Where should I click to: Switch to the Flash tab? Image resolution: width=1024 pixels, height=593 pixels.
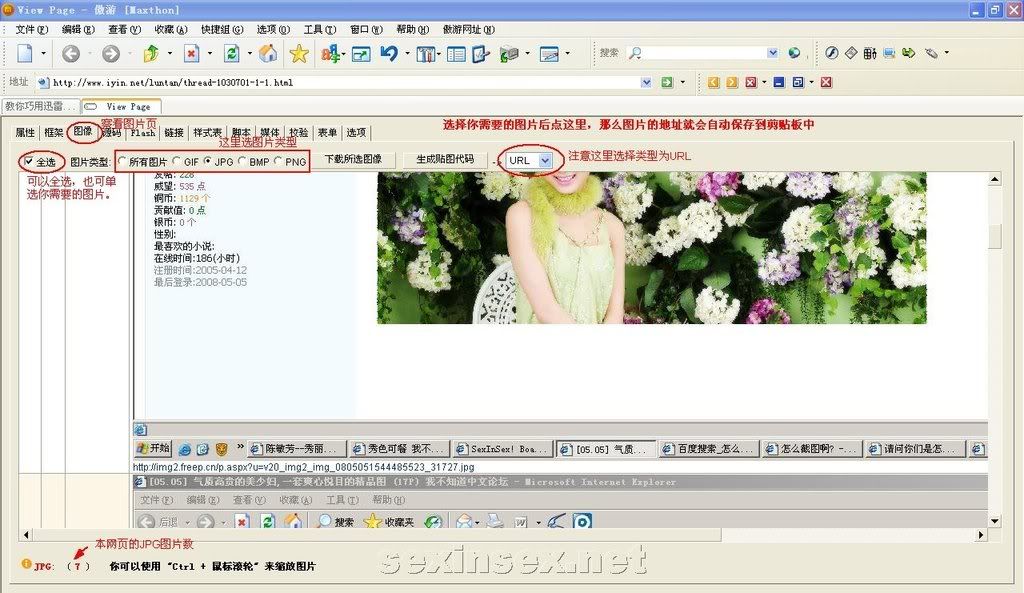point(142,133)
